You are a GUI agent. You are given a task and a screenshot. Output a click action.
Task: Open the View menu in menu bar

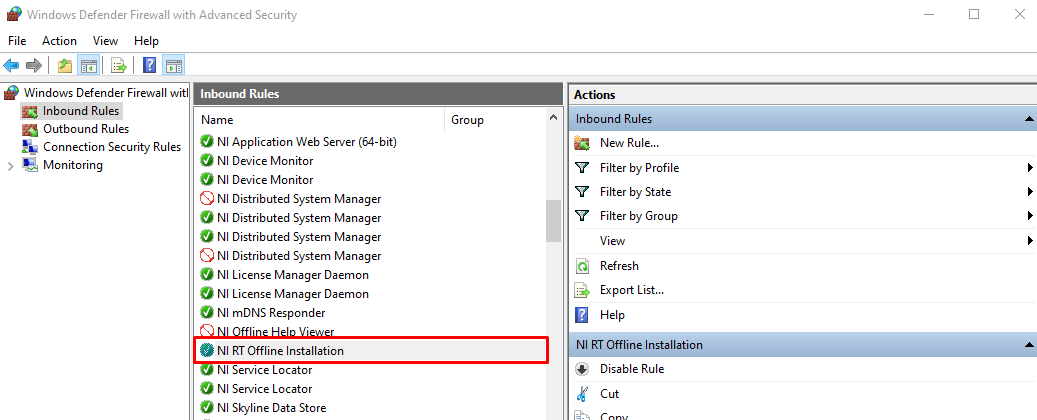[105, 41]
